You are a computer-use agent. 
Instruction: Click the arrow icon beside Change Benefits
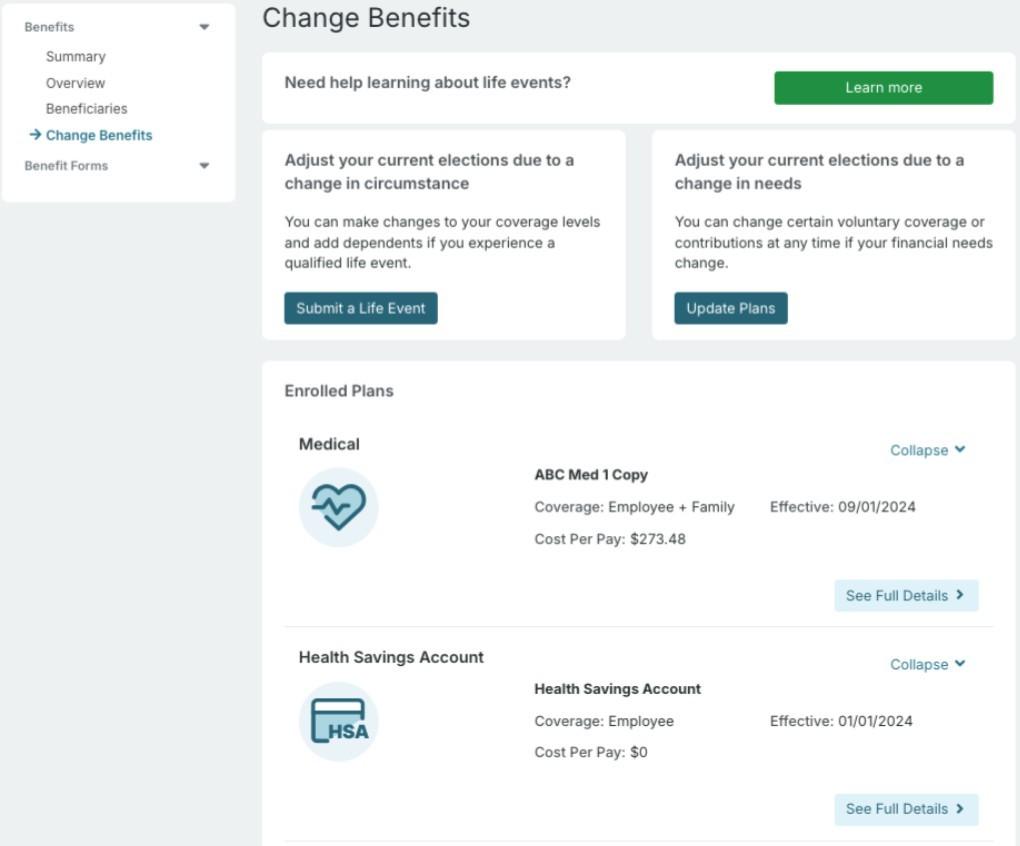click(x=35, y=135)
